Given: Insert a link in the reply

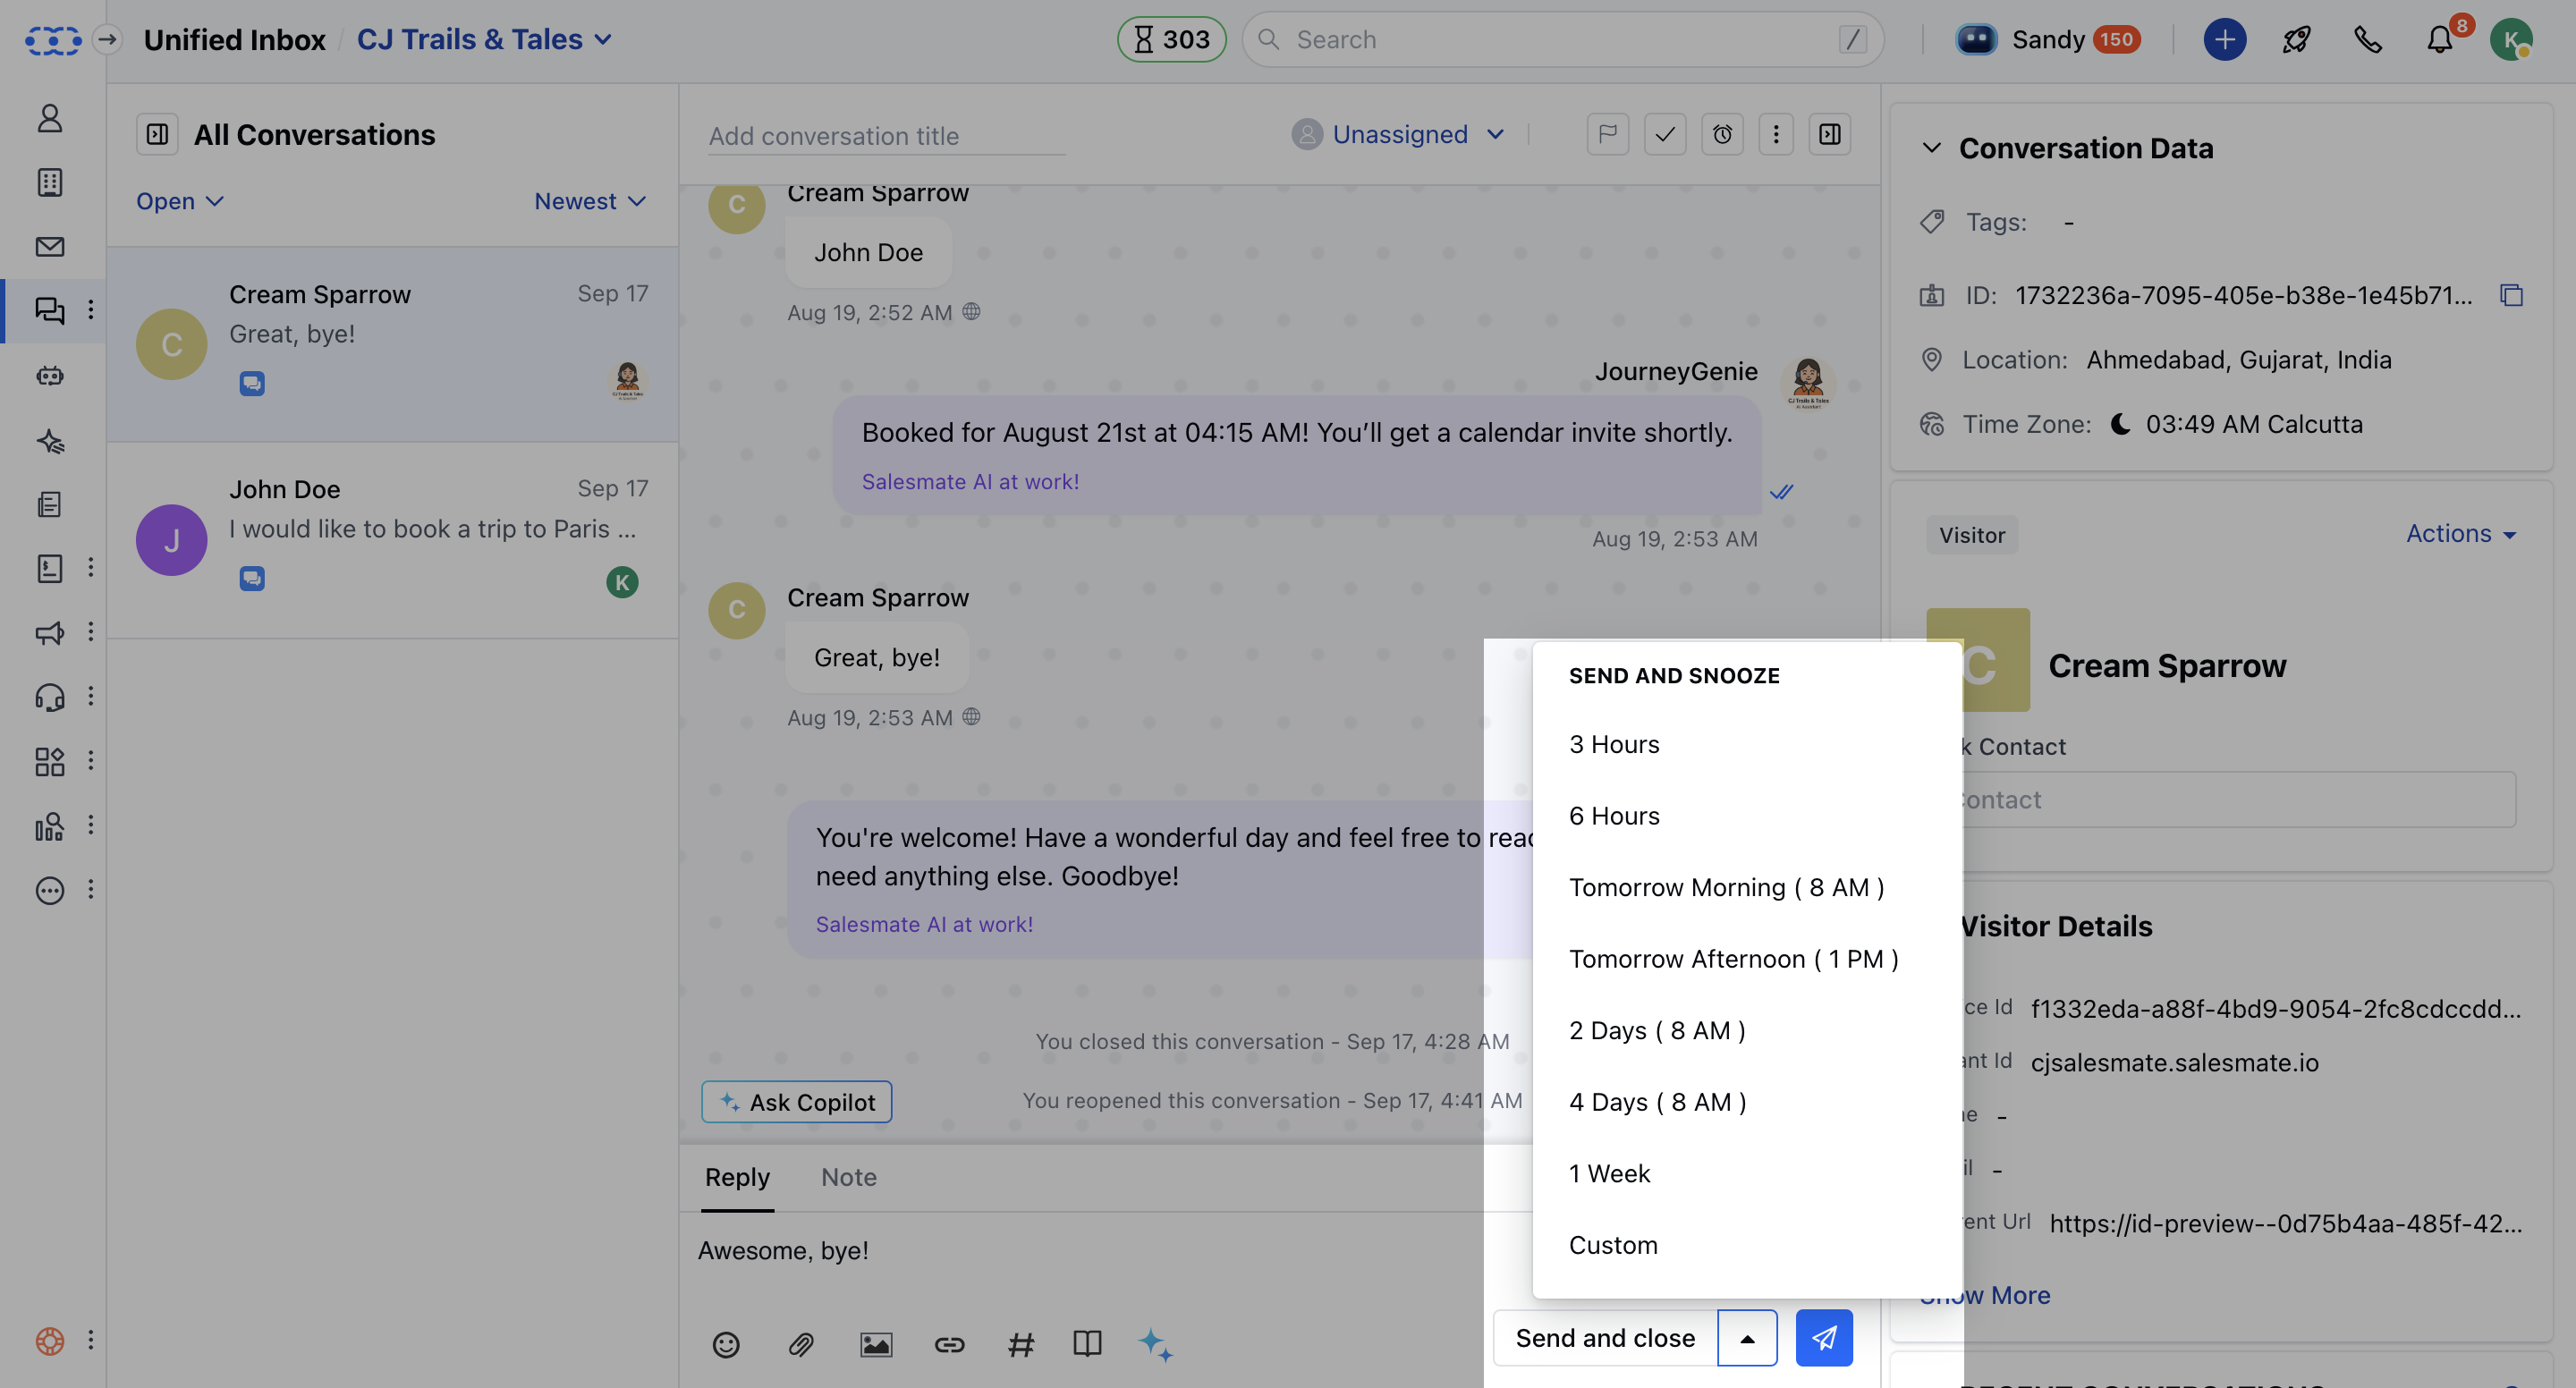Looking at the screenshot, I should (x=949, y=1344).
